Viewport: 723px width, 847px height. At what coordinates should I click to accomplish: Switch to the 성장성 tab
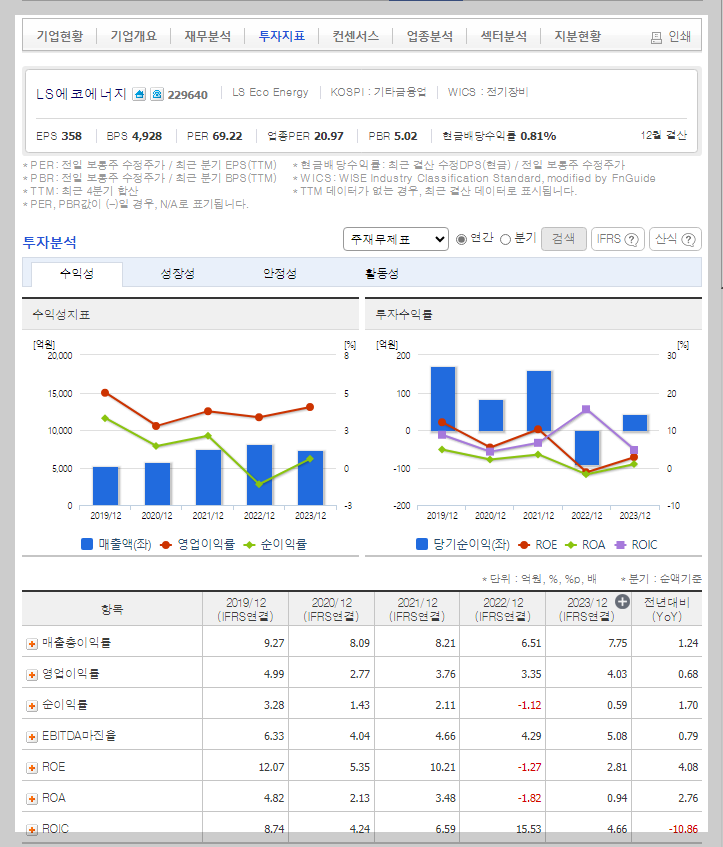178,274
